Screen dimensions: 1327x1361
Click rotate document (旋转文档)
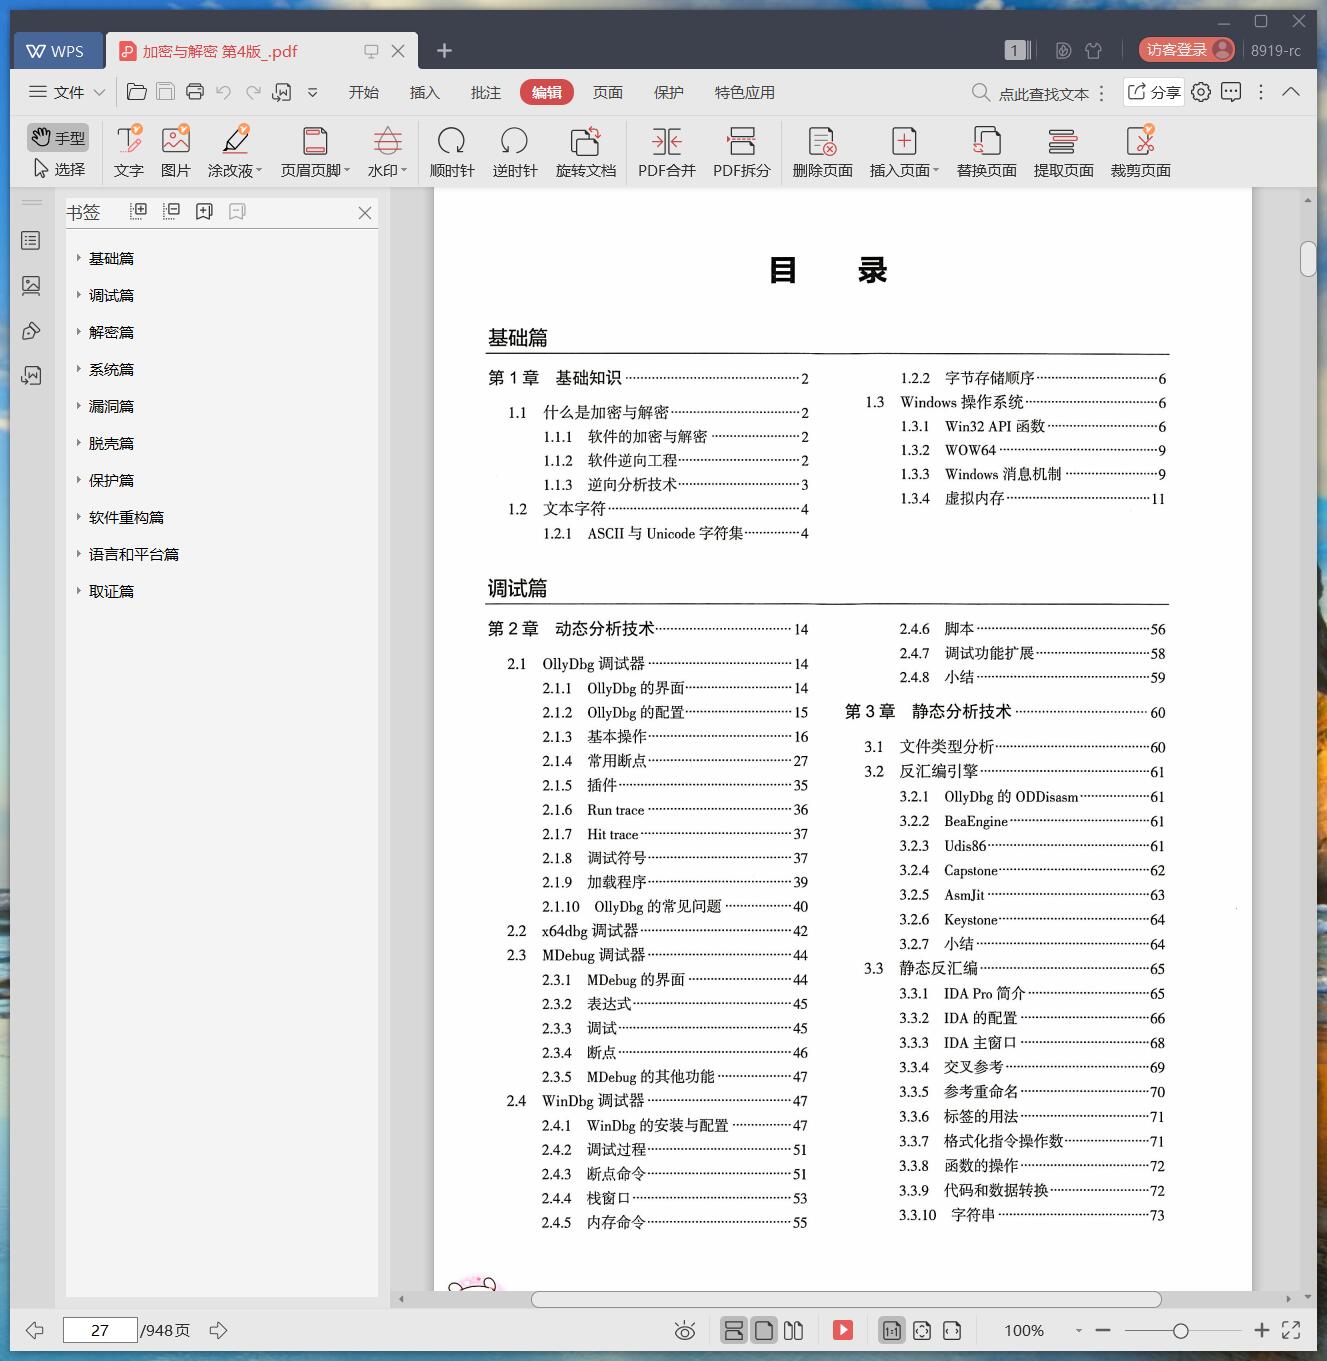[x=585, y=151]
